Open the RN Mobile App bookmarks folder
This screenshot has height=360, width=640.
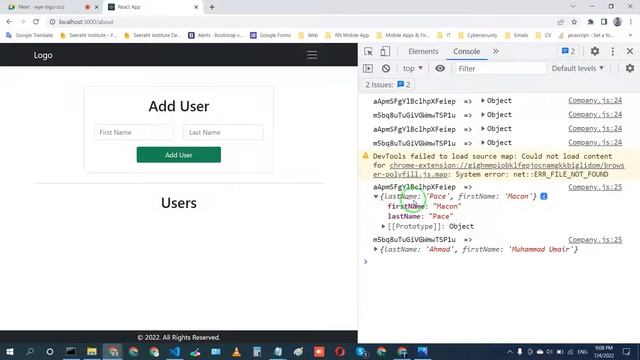tap(347, 36)
